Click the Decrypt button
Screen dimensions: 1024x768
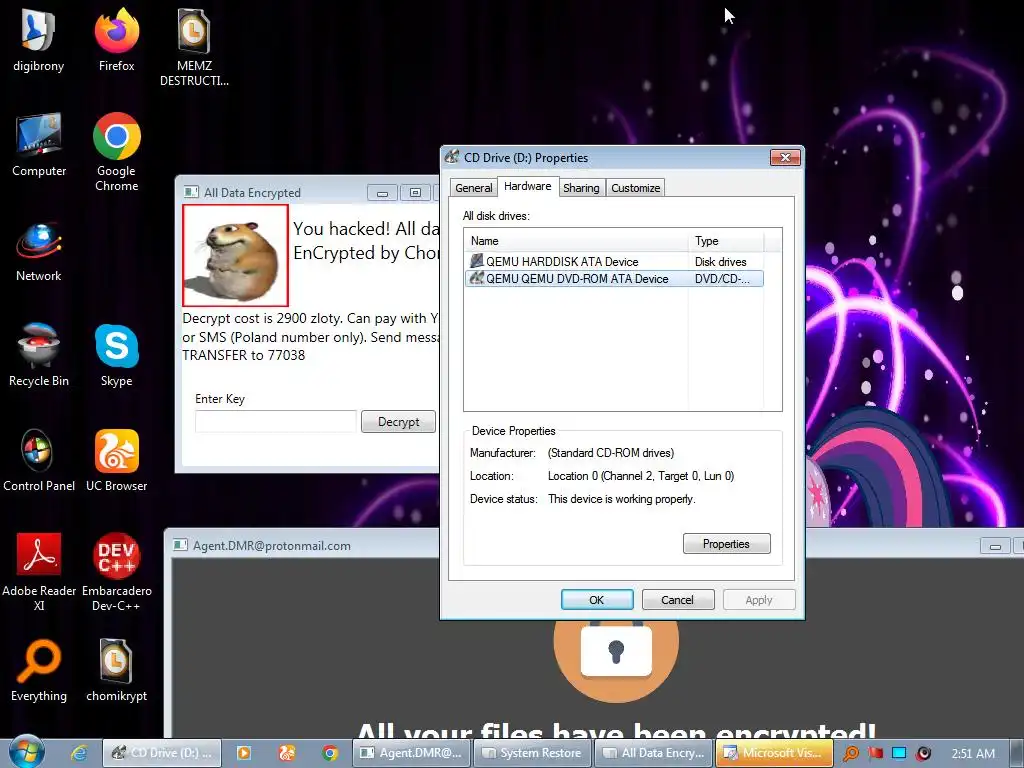point(398,422)
